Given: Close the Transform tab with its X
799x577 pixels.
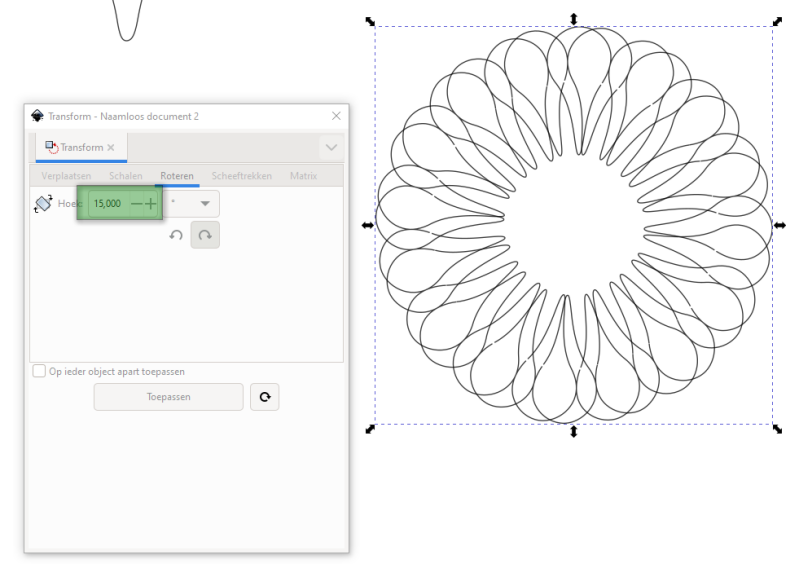Looking at the screenshot, I should click(x=111, y=148).
